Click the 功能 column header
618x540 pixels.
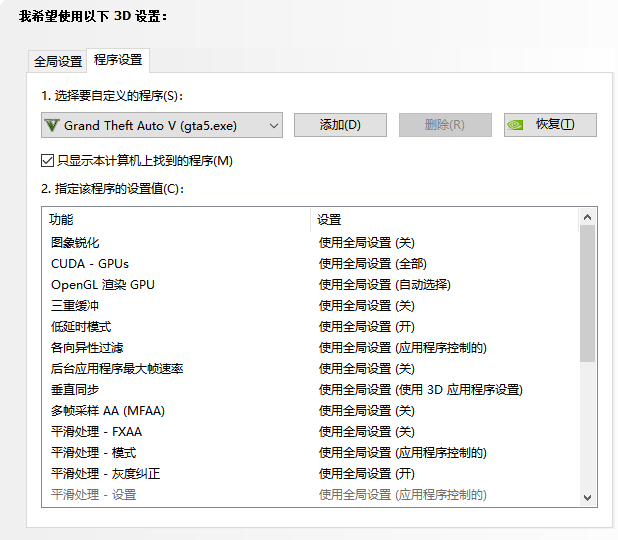(62, 220)
